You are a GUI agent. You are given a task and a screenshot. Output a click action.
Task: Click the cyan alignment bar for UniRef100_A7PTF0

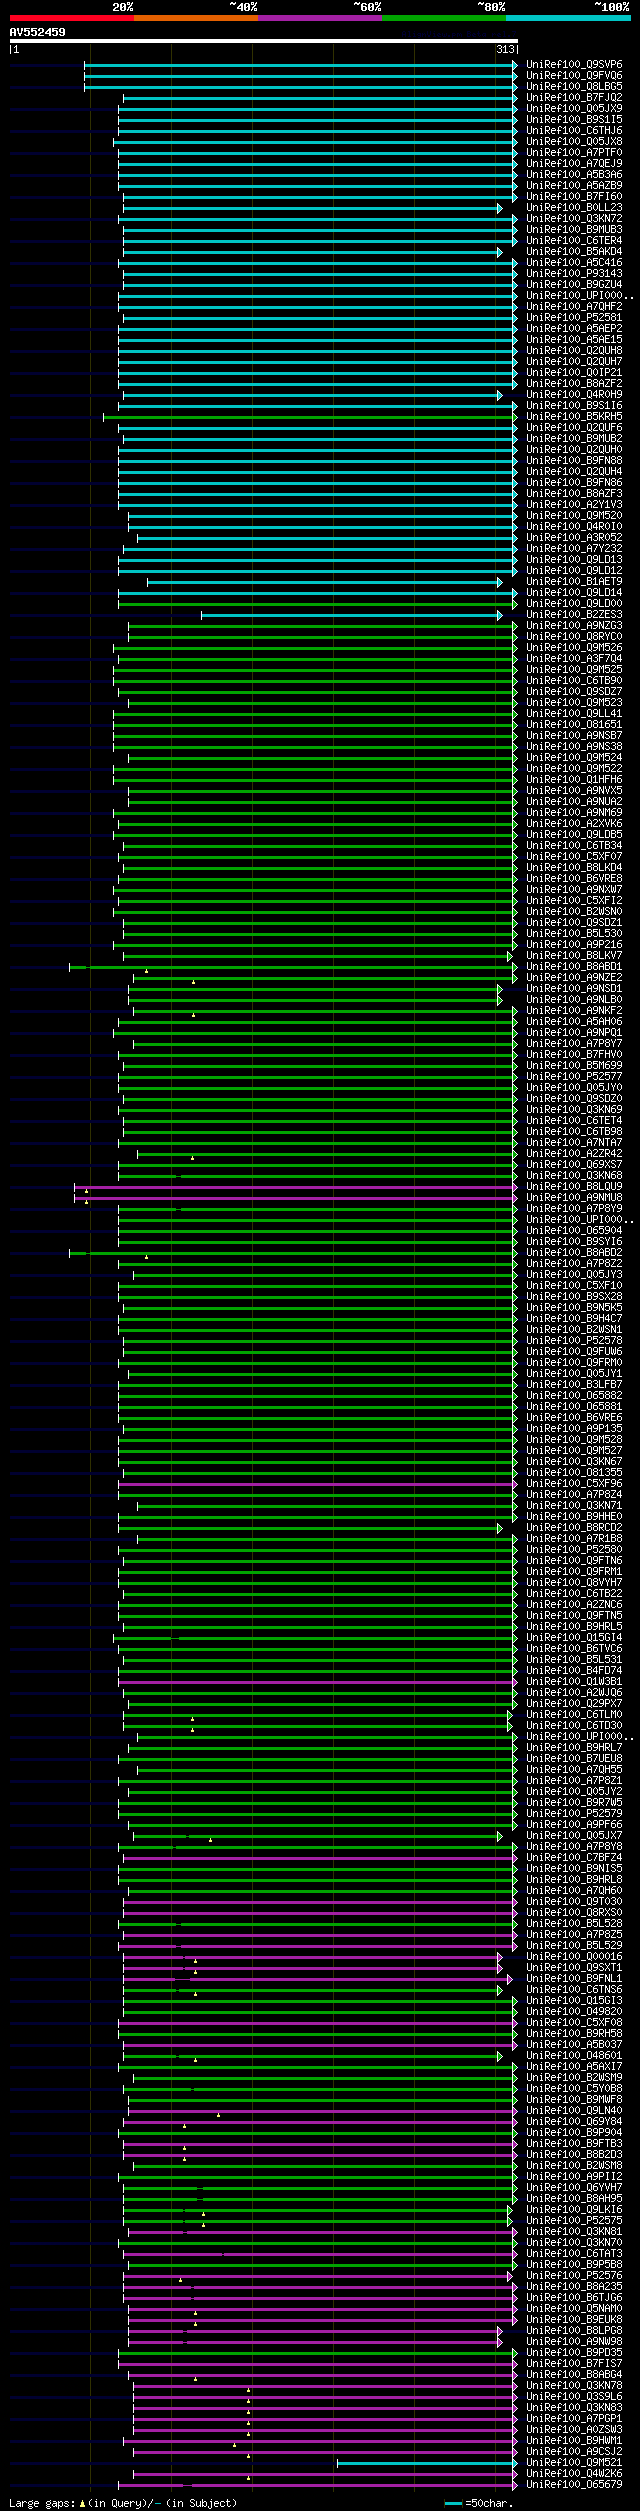pyautogui.click(x=317, y=153)
